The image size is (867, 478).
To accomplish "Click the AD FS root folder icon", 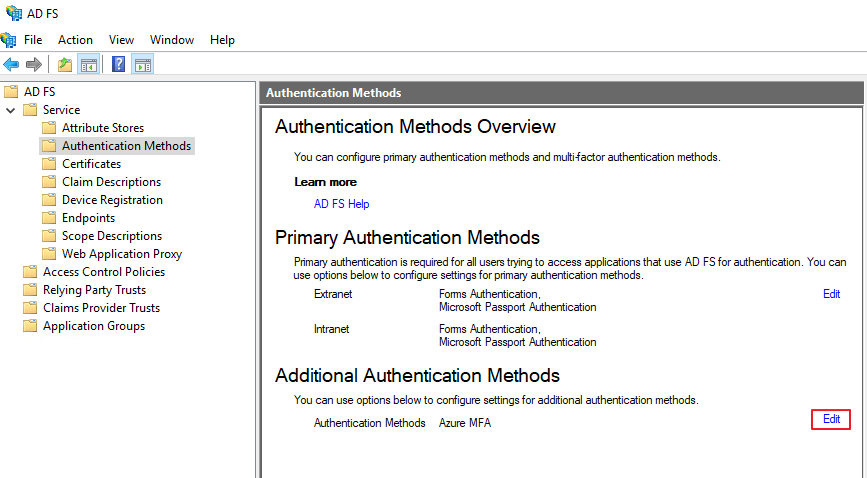I will tap(11, 91).
